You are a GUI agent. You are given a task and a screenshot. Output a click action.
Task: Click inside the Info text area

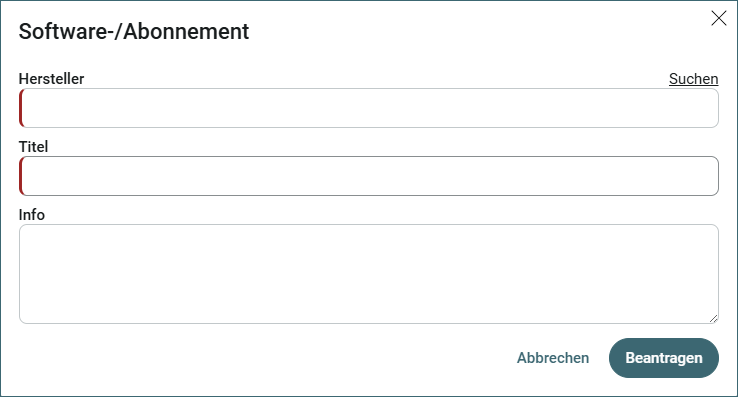tap(369, 274)
